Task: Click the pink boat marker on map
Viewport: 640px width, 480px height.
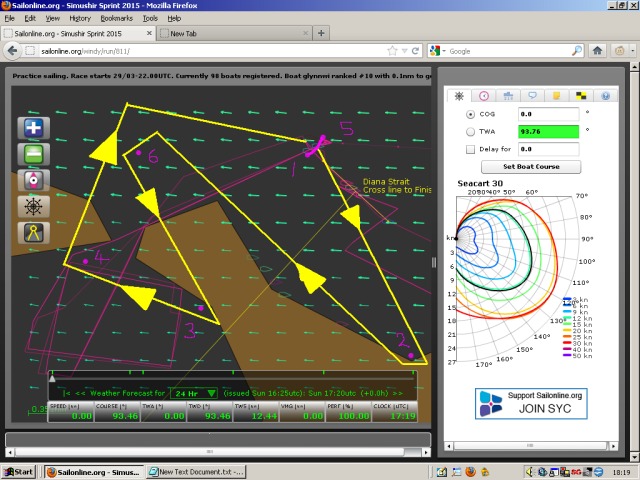Action: pos(317,146)
